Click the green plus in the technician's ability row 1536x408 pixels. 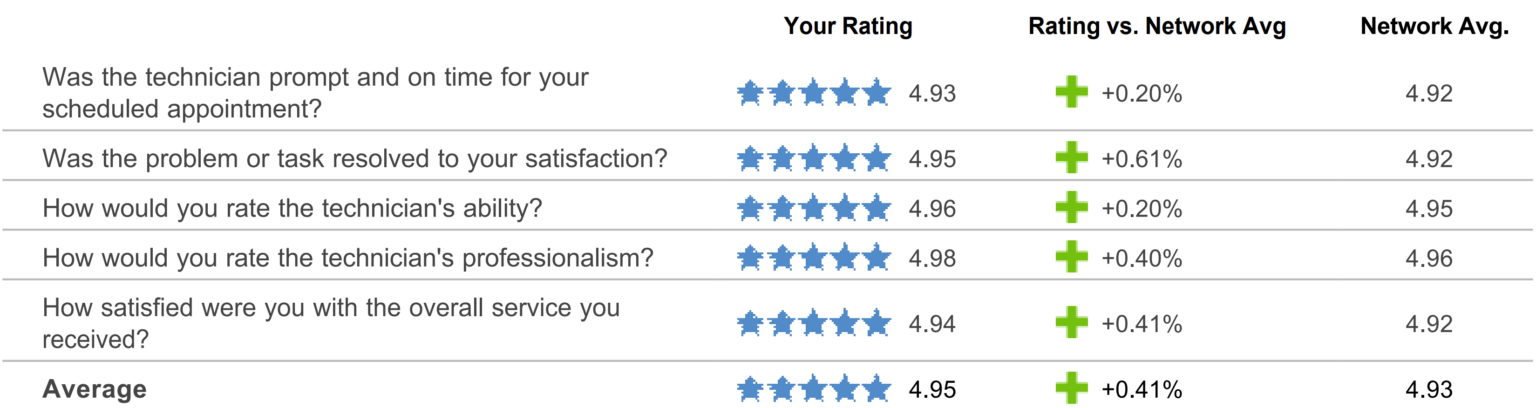point(1072,208)
